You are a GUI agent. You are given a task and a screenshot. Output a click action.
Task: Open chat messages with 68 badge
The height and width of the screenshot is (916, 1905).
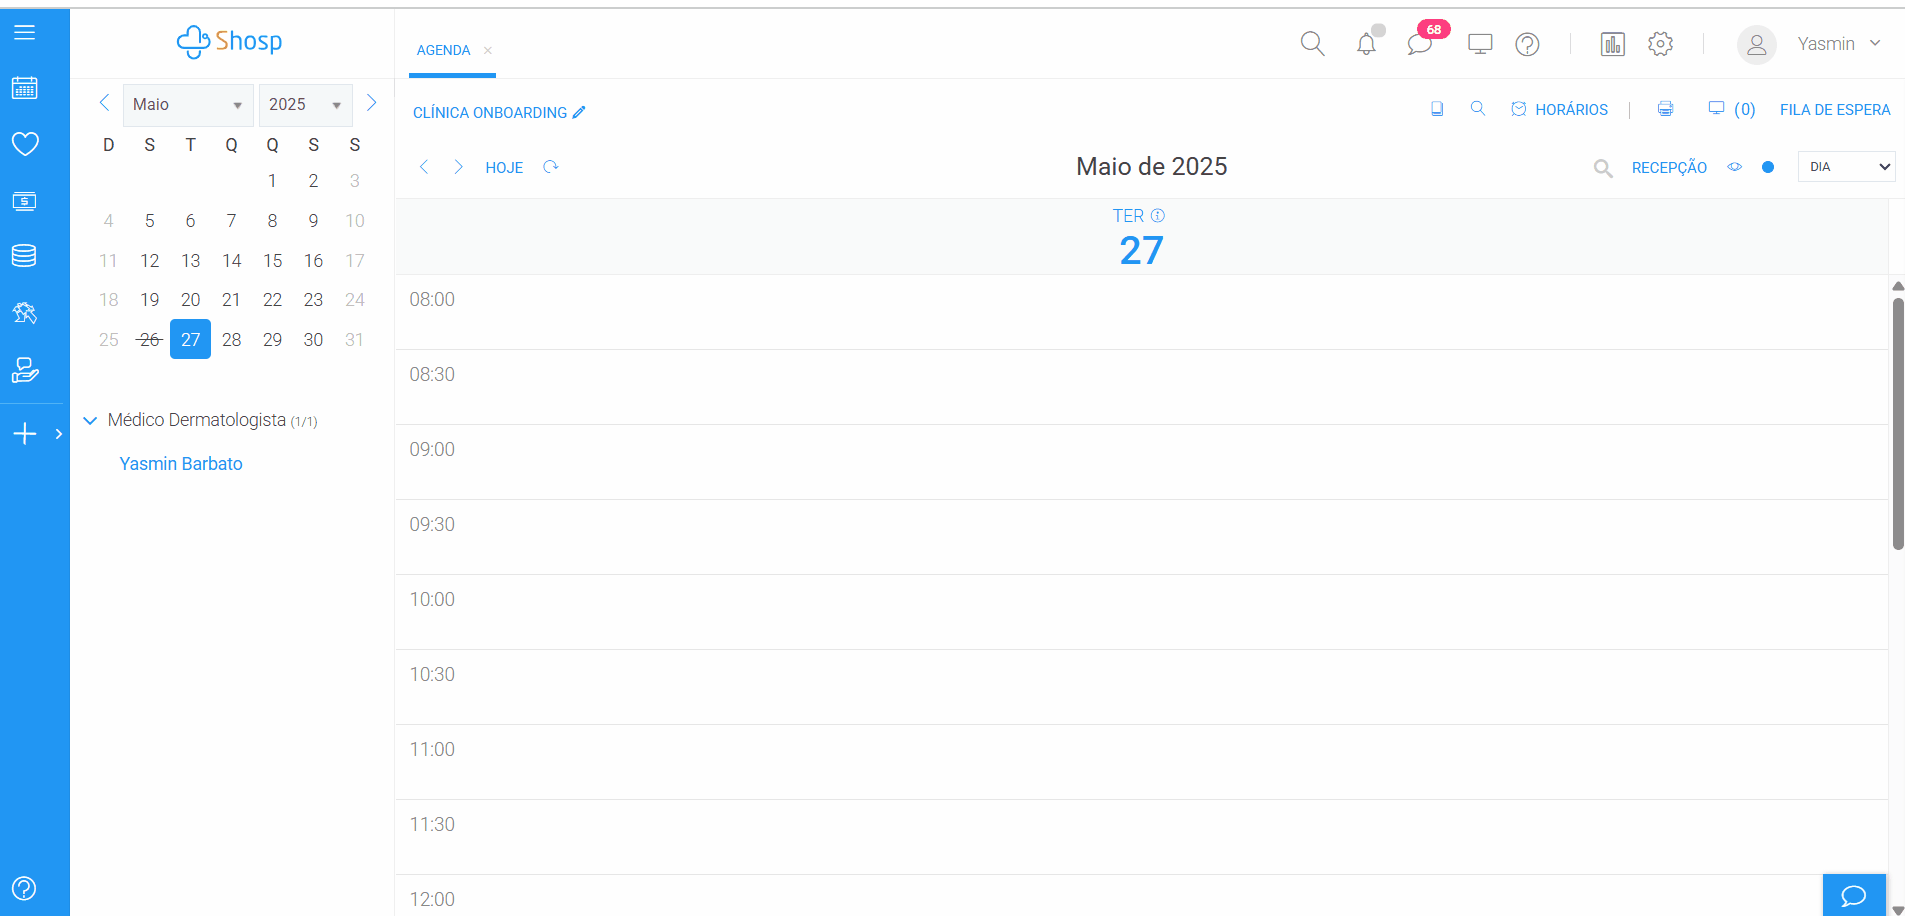pyautogui.click(x=1419, y=44)
